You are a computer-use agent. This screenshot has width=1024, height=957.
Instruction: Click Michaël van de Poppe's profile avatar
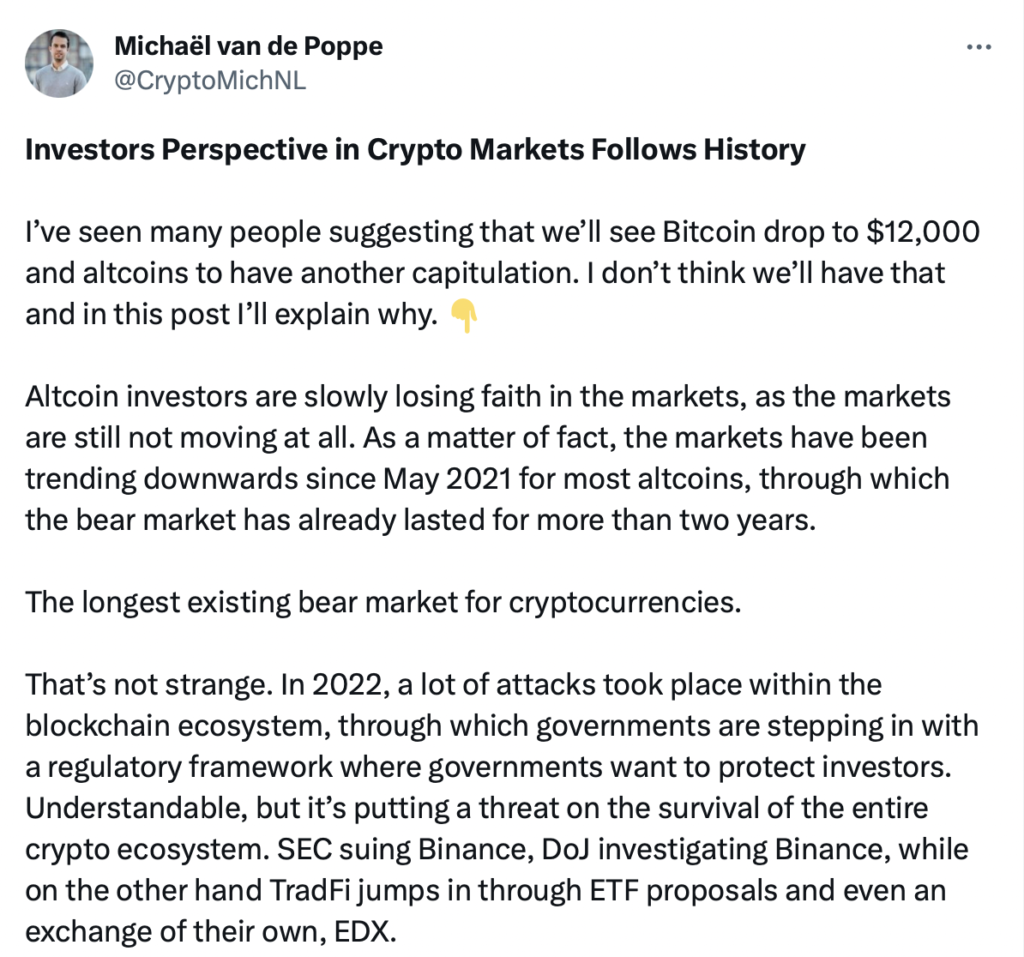[59, 63]
